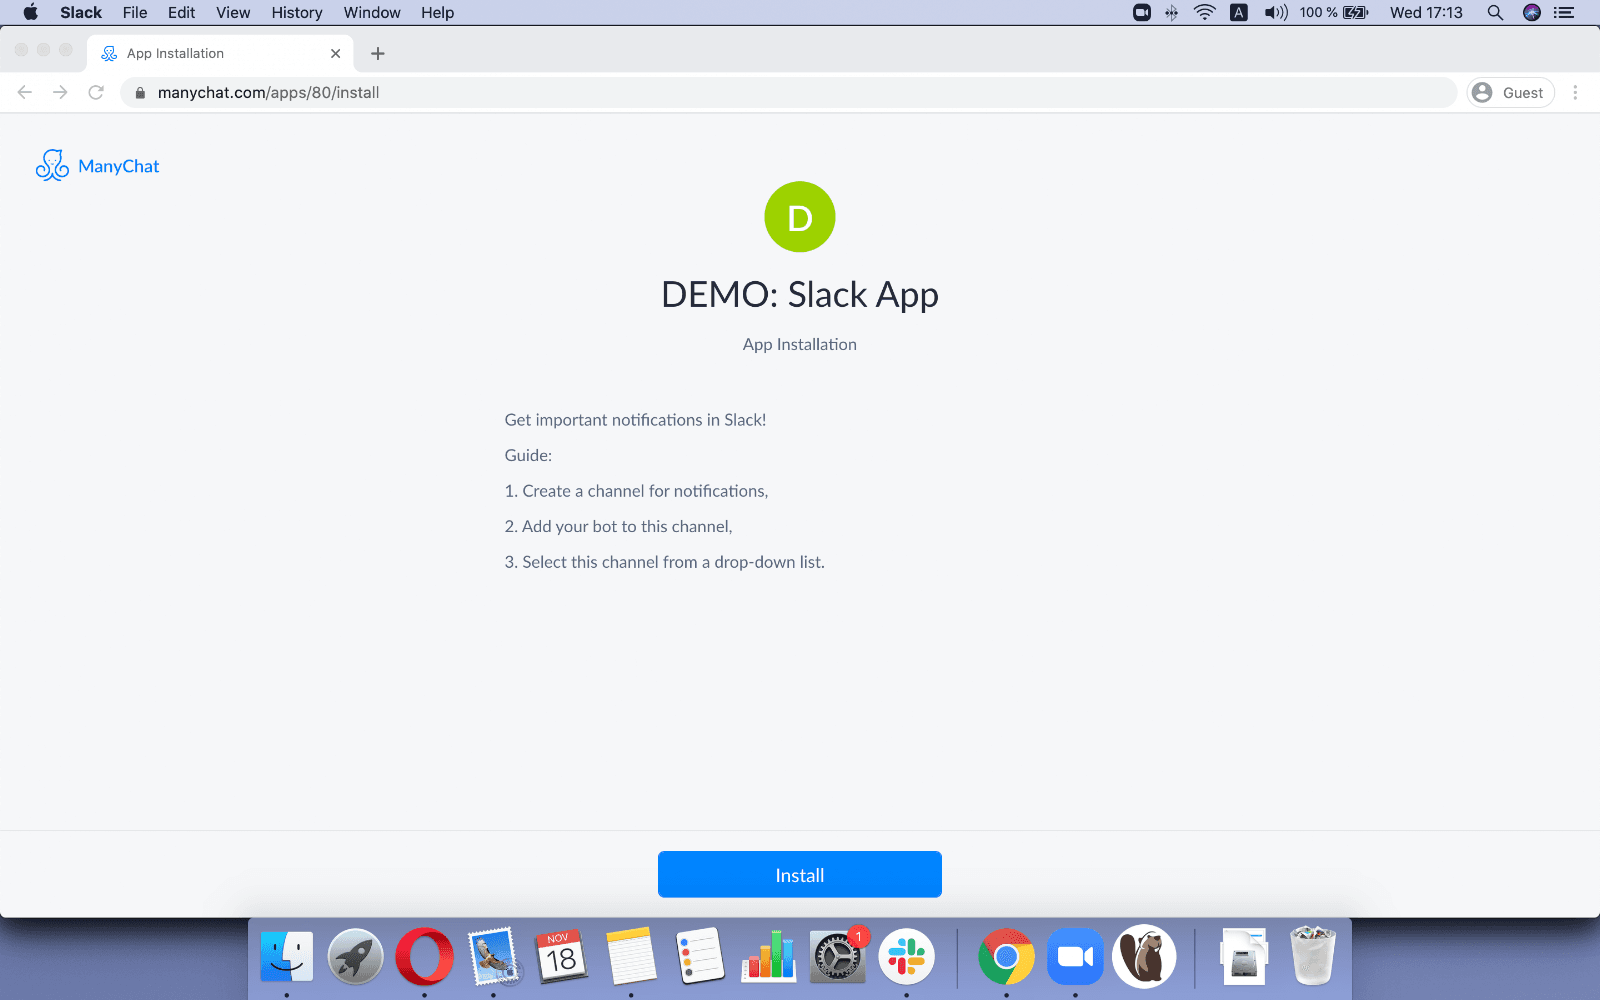Click the Bluetooth-like status icon in menu bar
The width and height of the screenshot is (1600, 1000).
(1171, 13)
